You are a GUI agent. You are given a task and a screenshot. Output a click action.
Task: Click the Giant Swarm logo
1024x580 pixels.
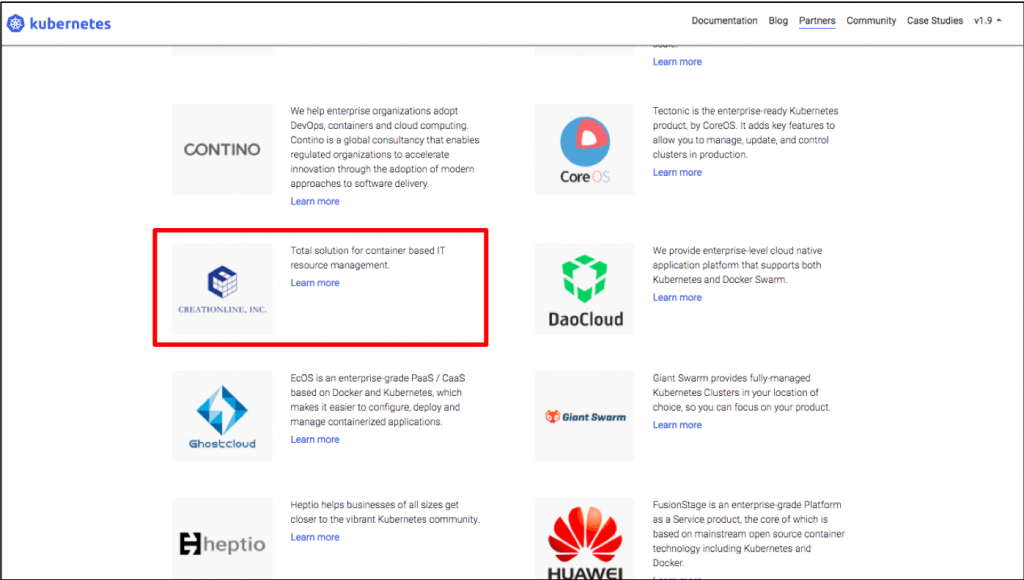pyautogui.click(x=584, y=416)
